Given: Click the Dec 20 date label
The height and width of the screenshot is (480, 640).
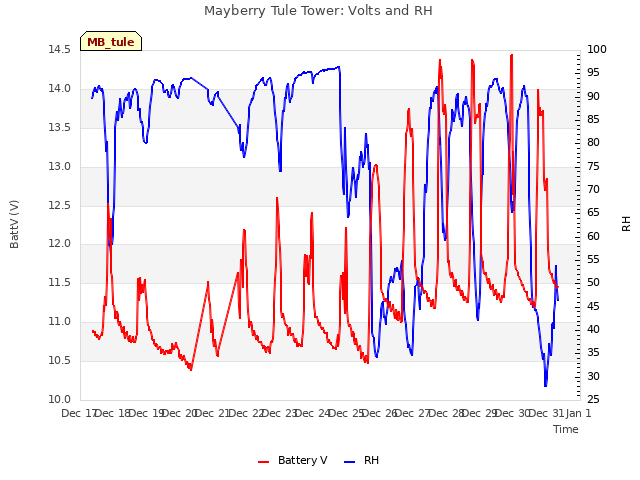Looking at the screenshot, I should (x=180, y=413).
